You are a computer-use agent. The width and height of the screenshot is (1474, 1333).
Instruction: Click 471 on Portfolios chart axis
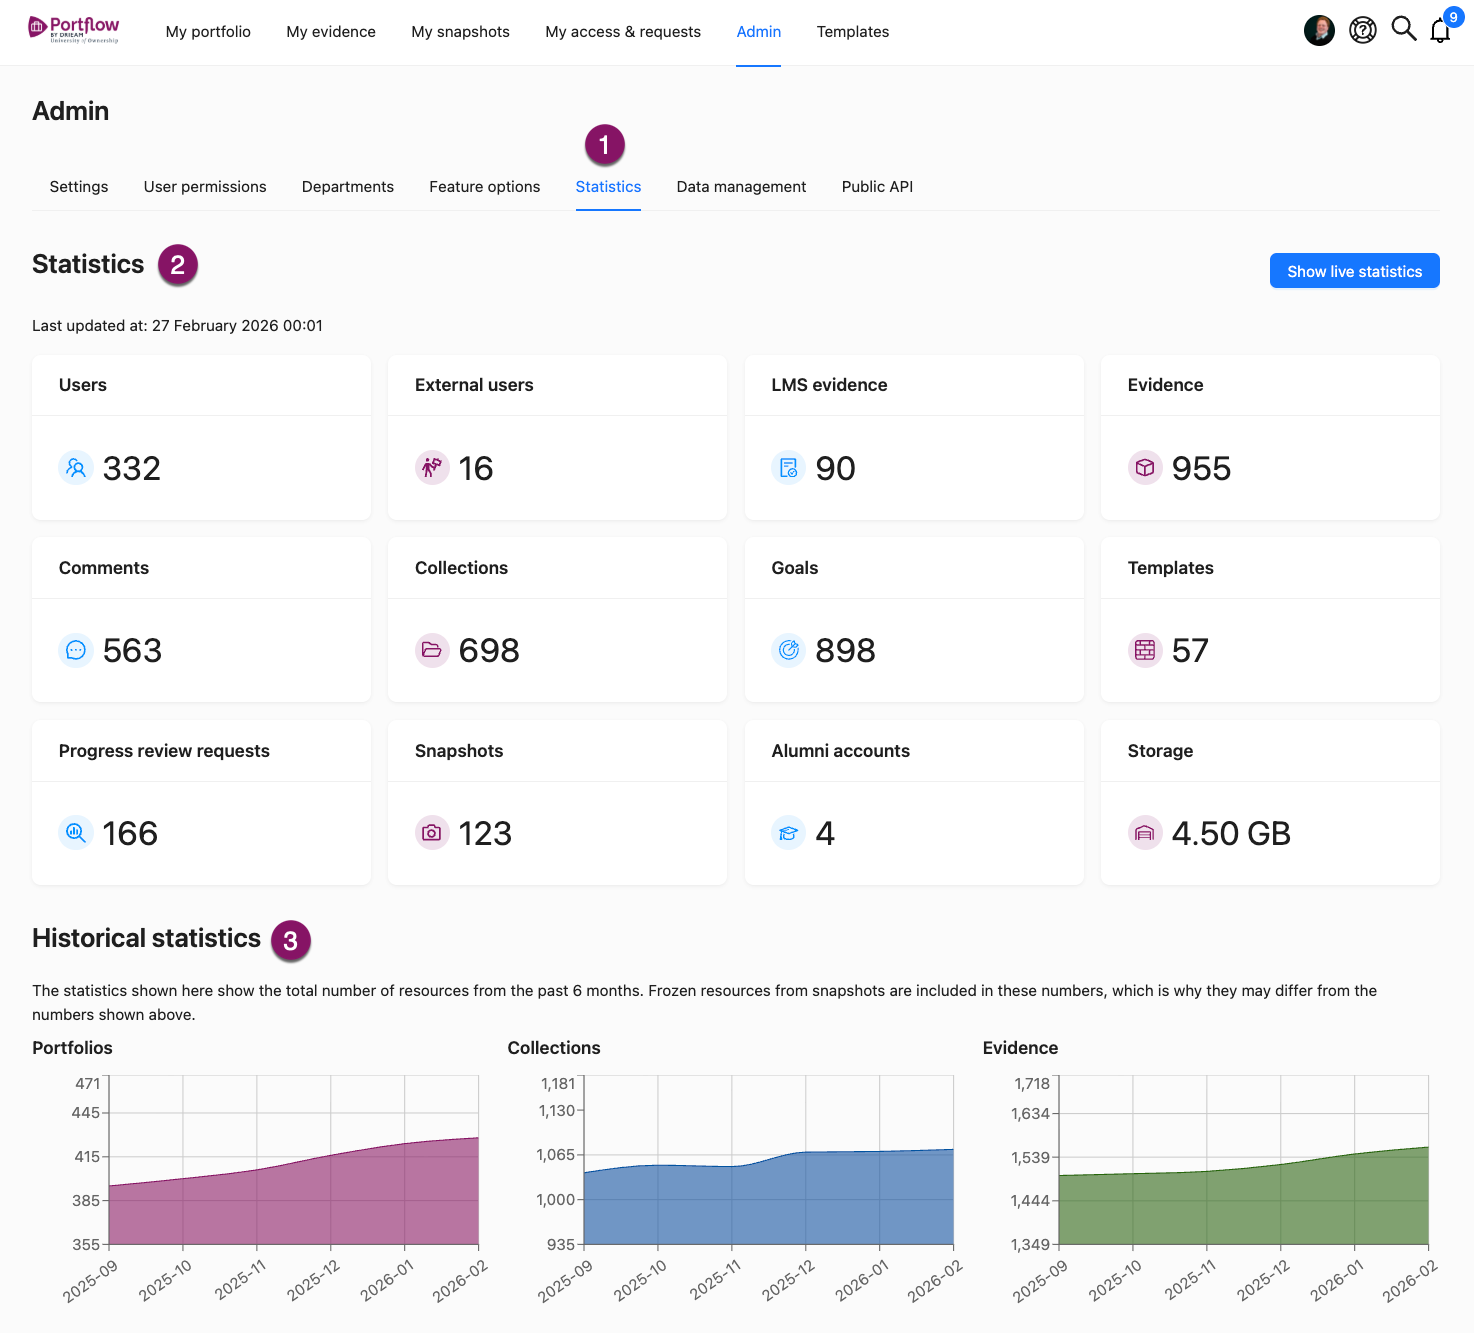click(x=88, y=1084)
